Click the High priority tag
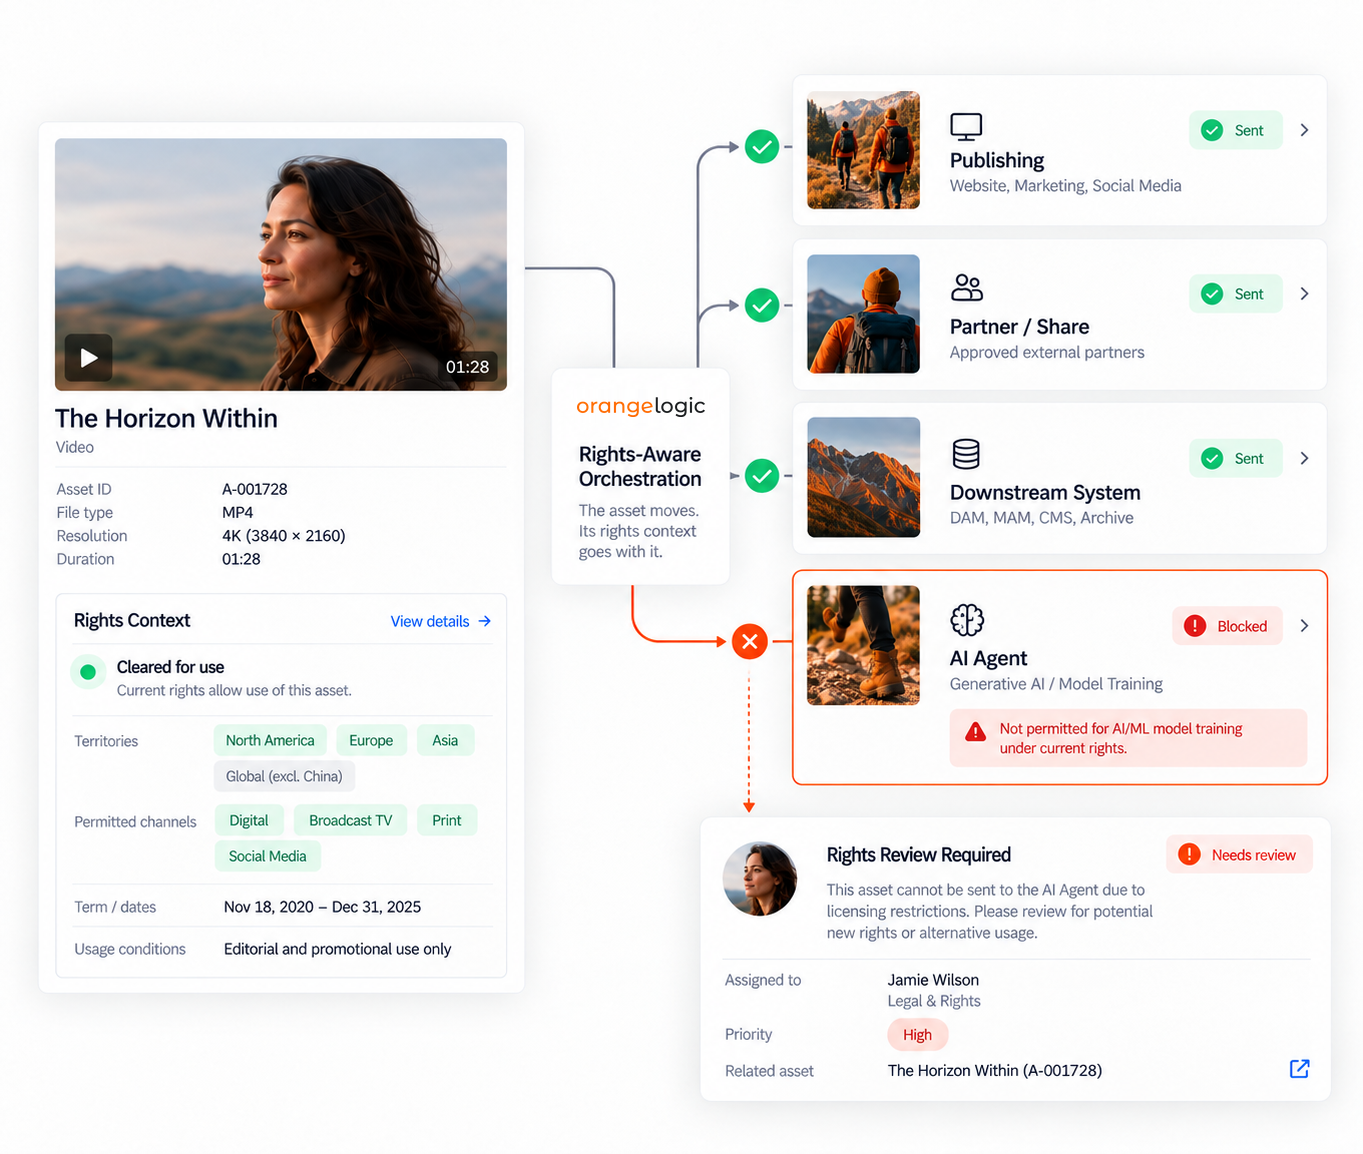The image size is (1363, 1154). (917, 1035)
